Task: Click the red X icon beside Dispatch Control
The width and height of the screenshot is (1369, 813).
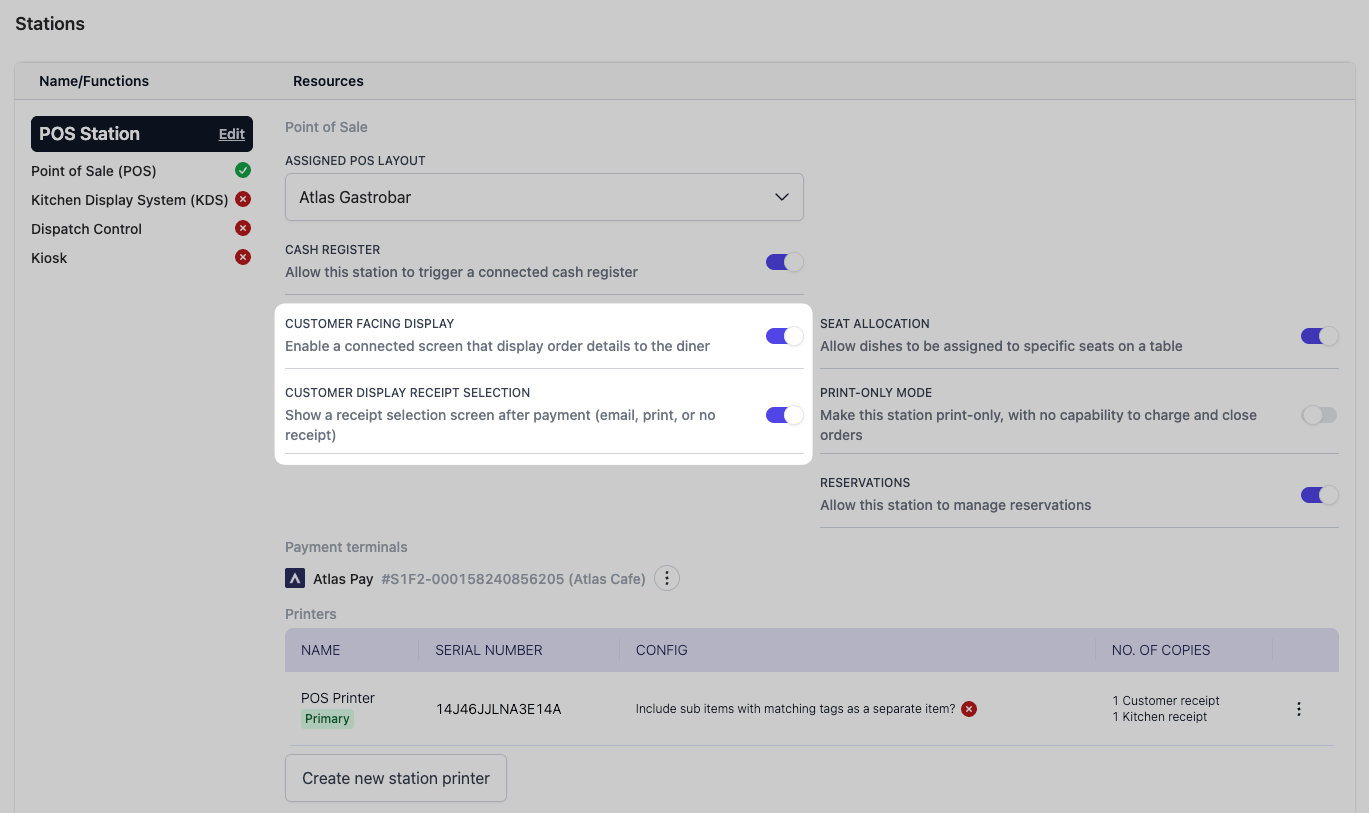Action: tap(243, 229)
